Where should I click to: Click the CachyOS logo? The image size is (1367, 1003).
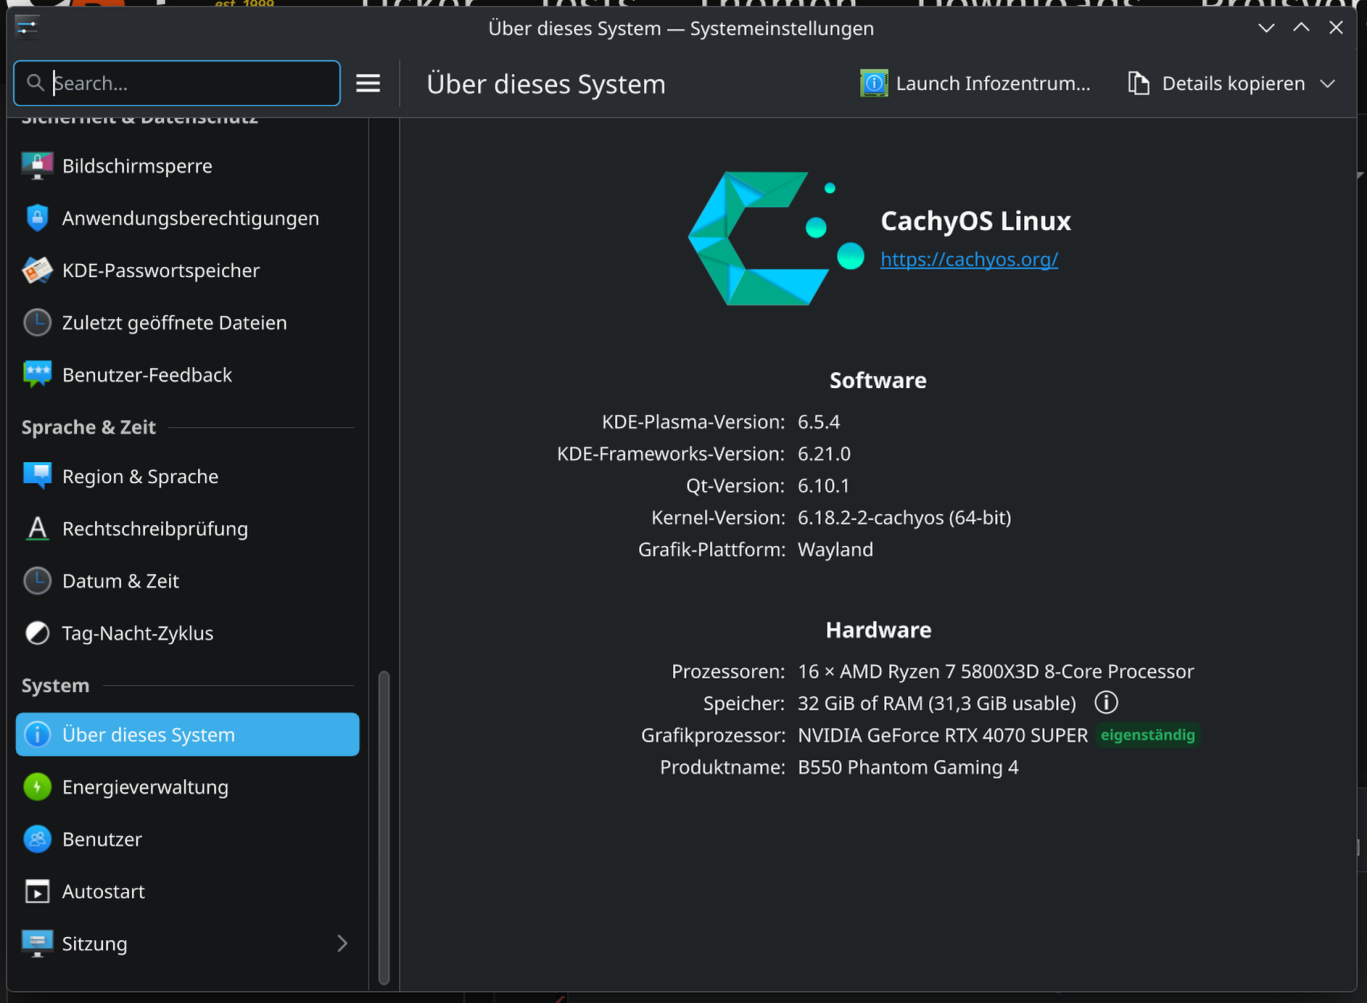click(x=776, y=238)
